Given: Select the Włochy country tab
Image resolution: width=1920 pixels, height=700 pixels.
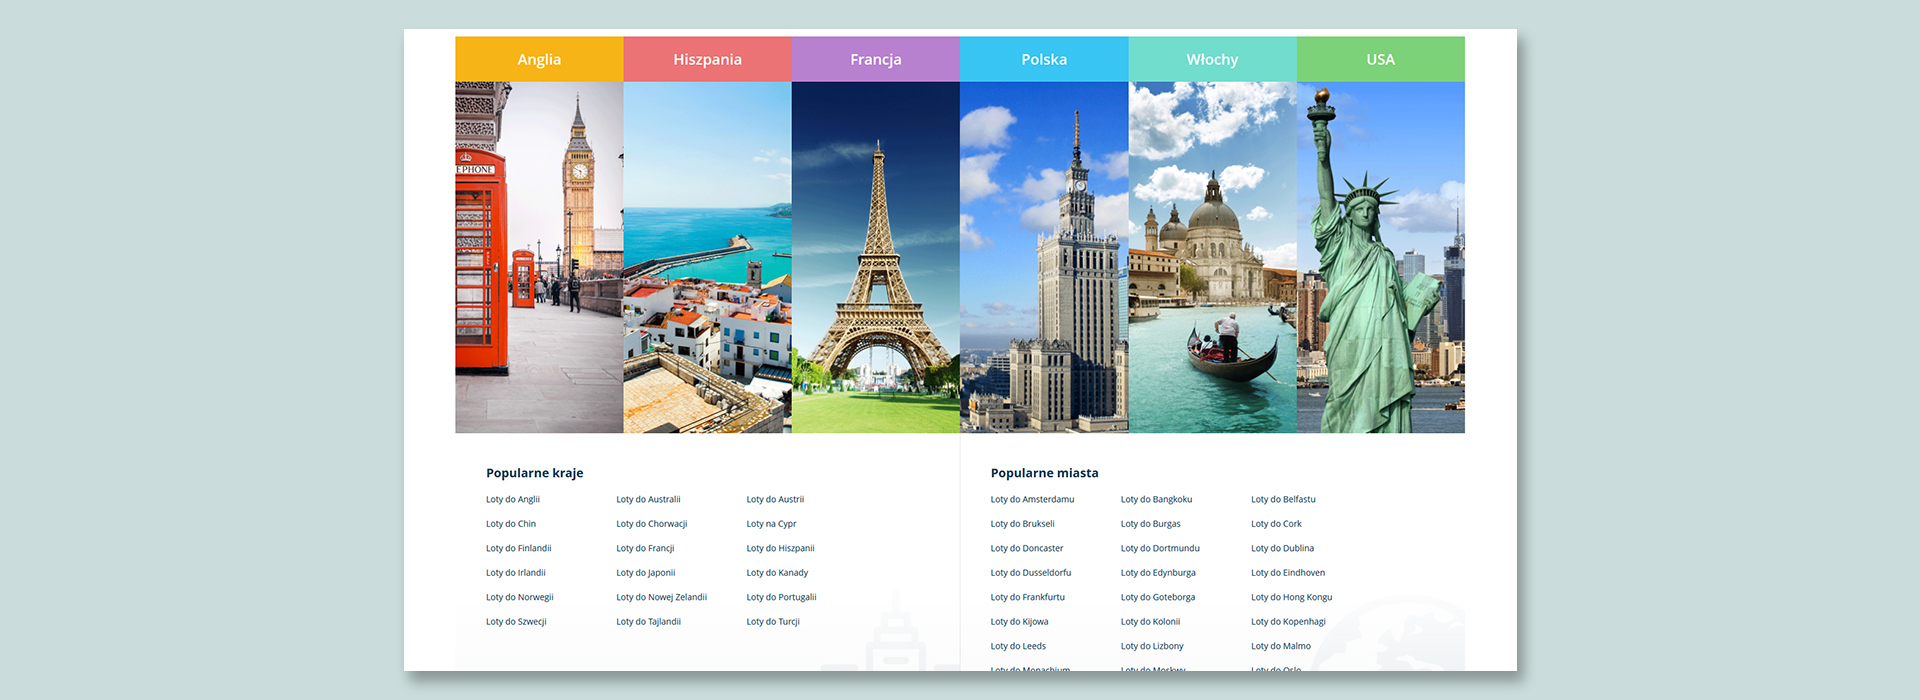Looking at the screenshot, I should [1212, 59].
